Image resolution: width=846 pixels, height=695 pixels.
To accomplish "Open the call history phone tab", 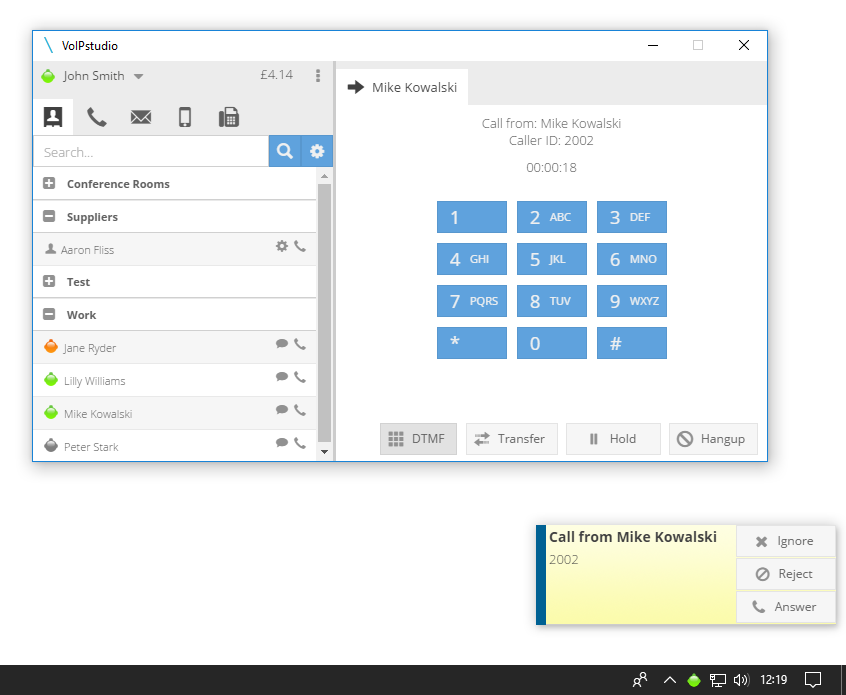I will [97, 117].
